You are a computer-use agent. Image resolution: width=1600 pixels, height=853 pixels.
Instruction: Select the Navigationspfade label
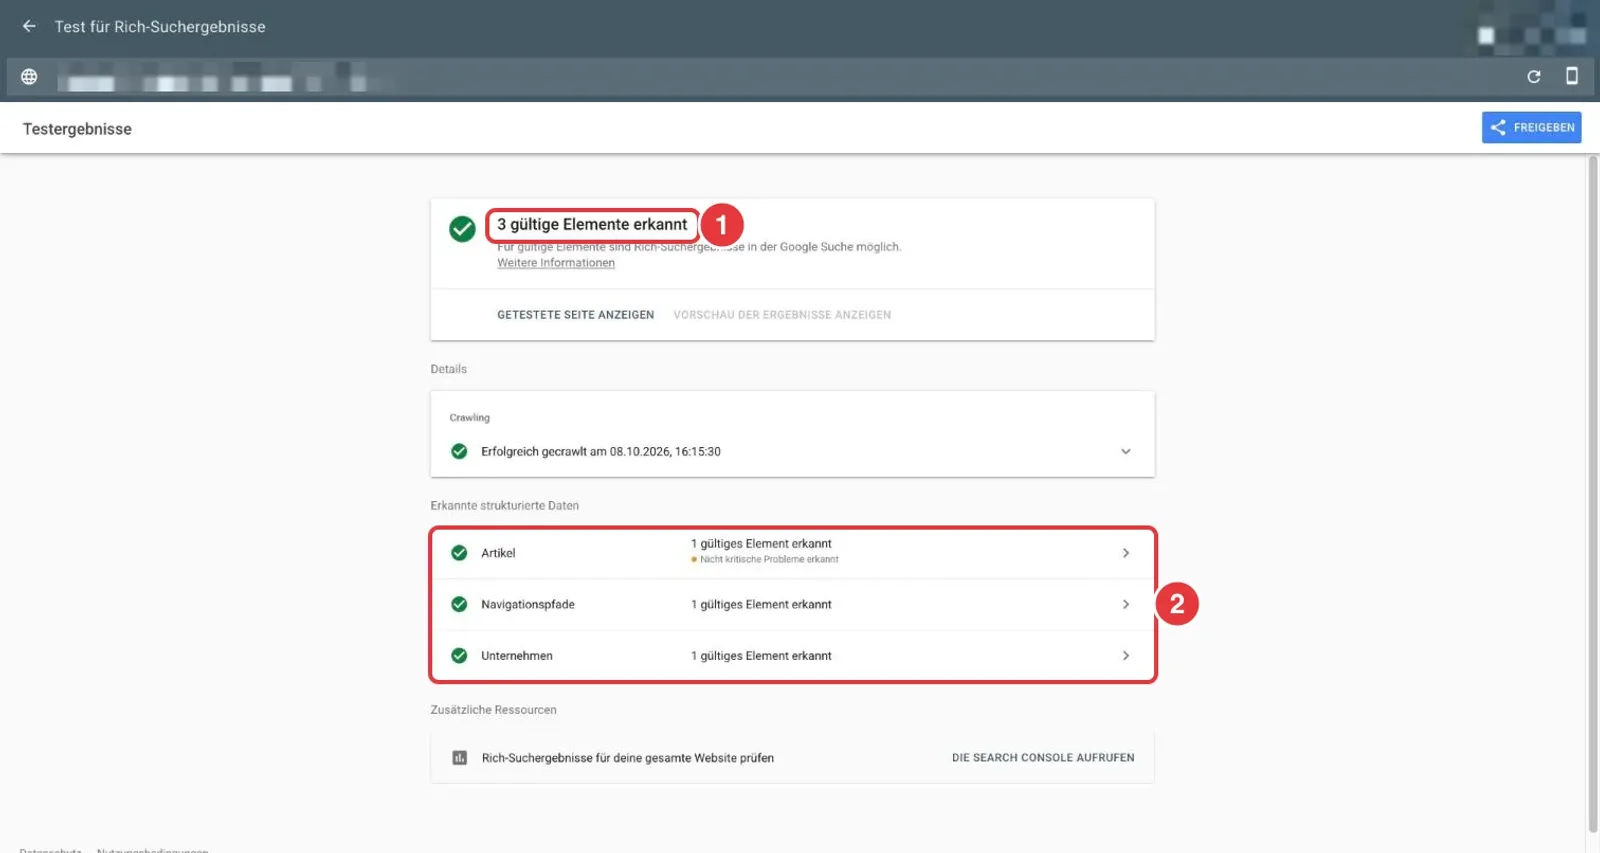click(x=528, y=604)
